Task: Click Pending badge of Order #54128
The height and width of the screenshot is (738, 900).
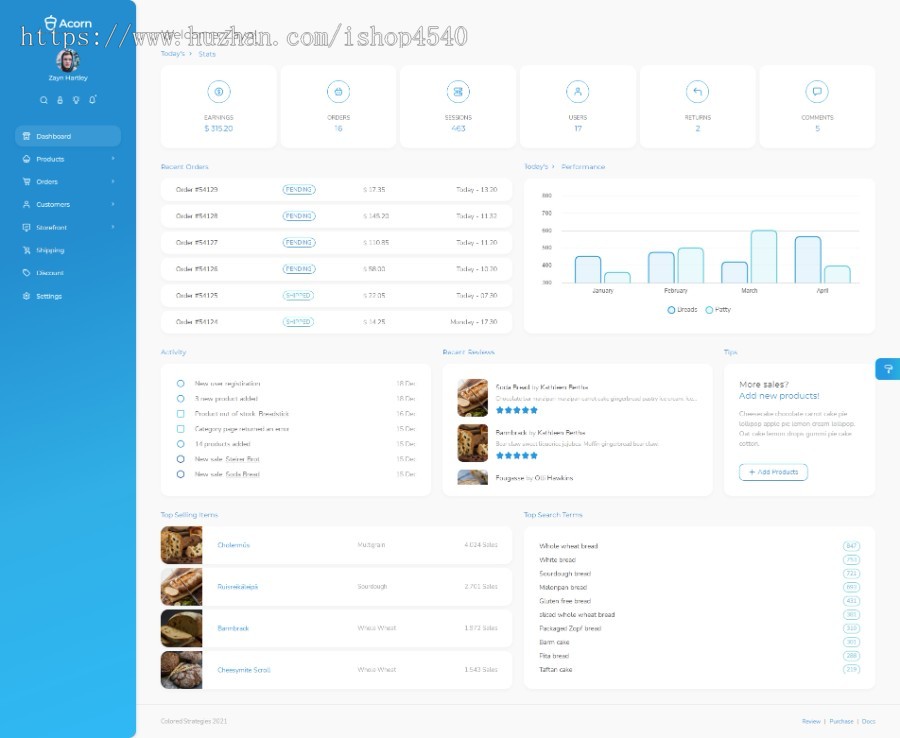Action: click(299, 216)
